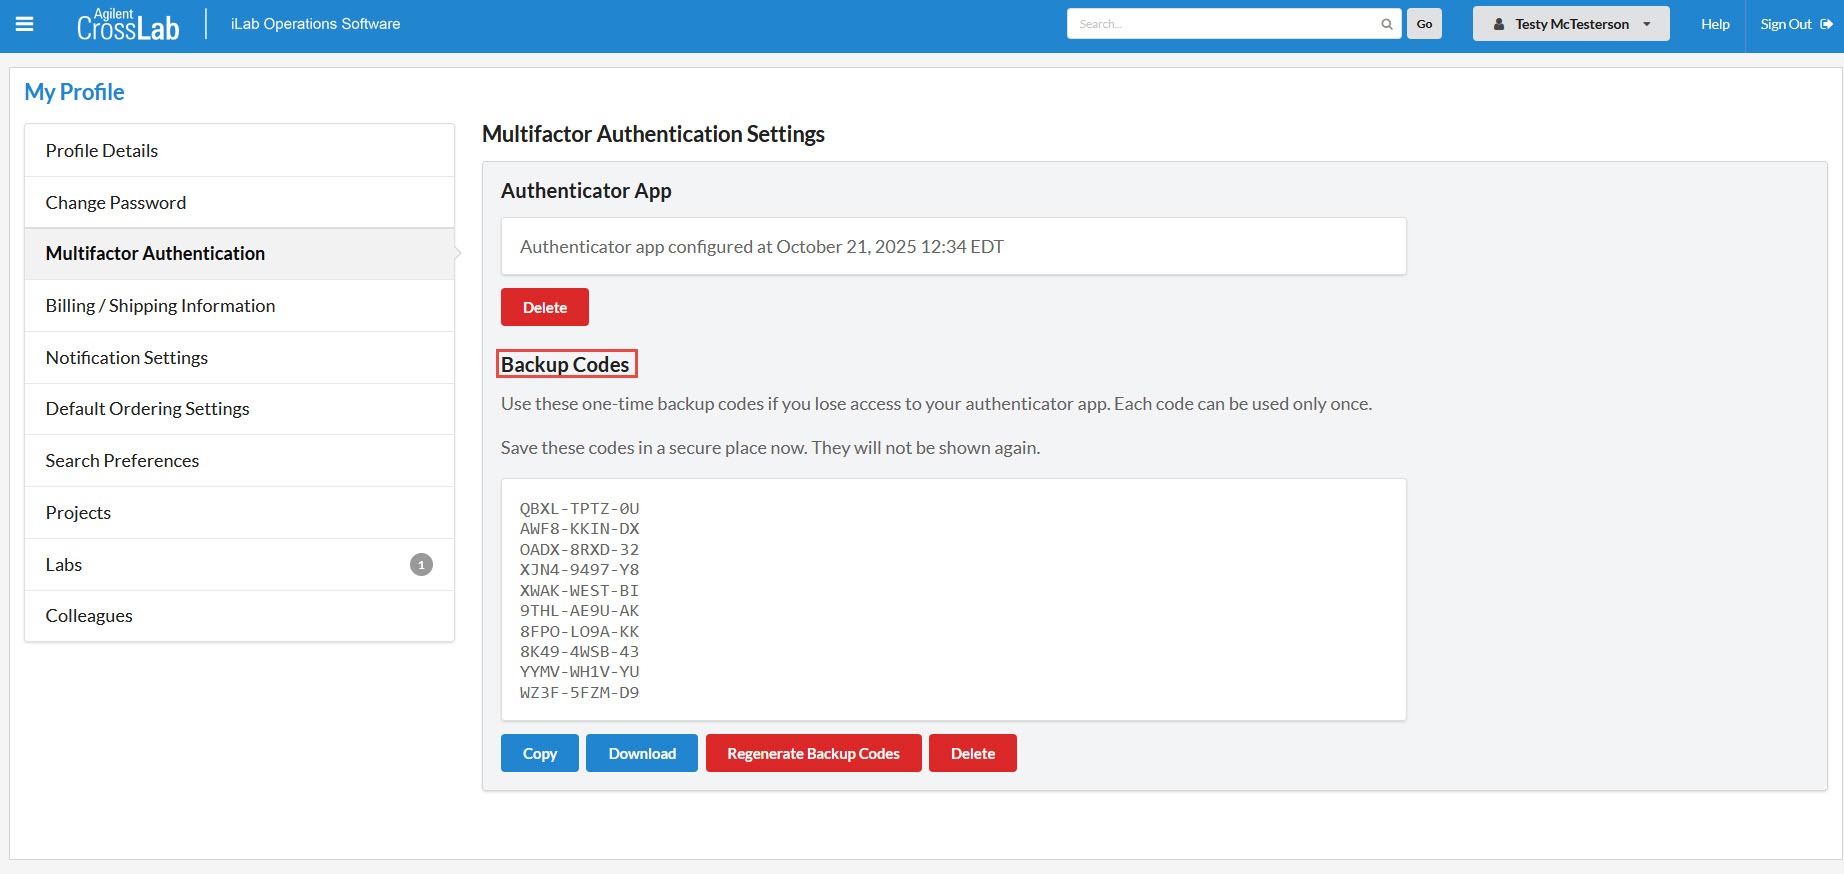Viewport: 1844px width, 874px height.
Task: Click the Help link
Action: pos(1714,24)
